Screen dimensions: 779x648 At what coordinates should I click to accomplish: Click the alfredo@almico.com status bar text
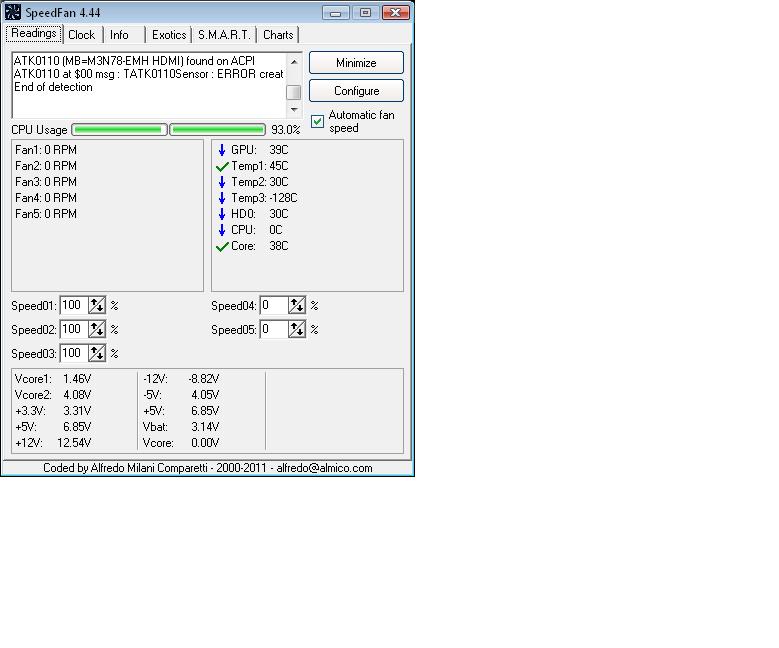[x=324, y=468]
